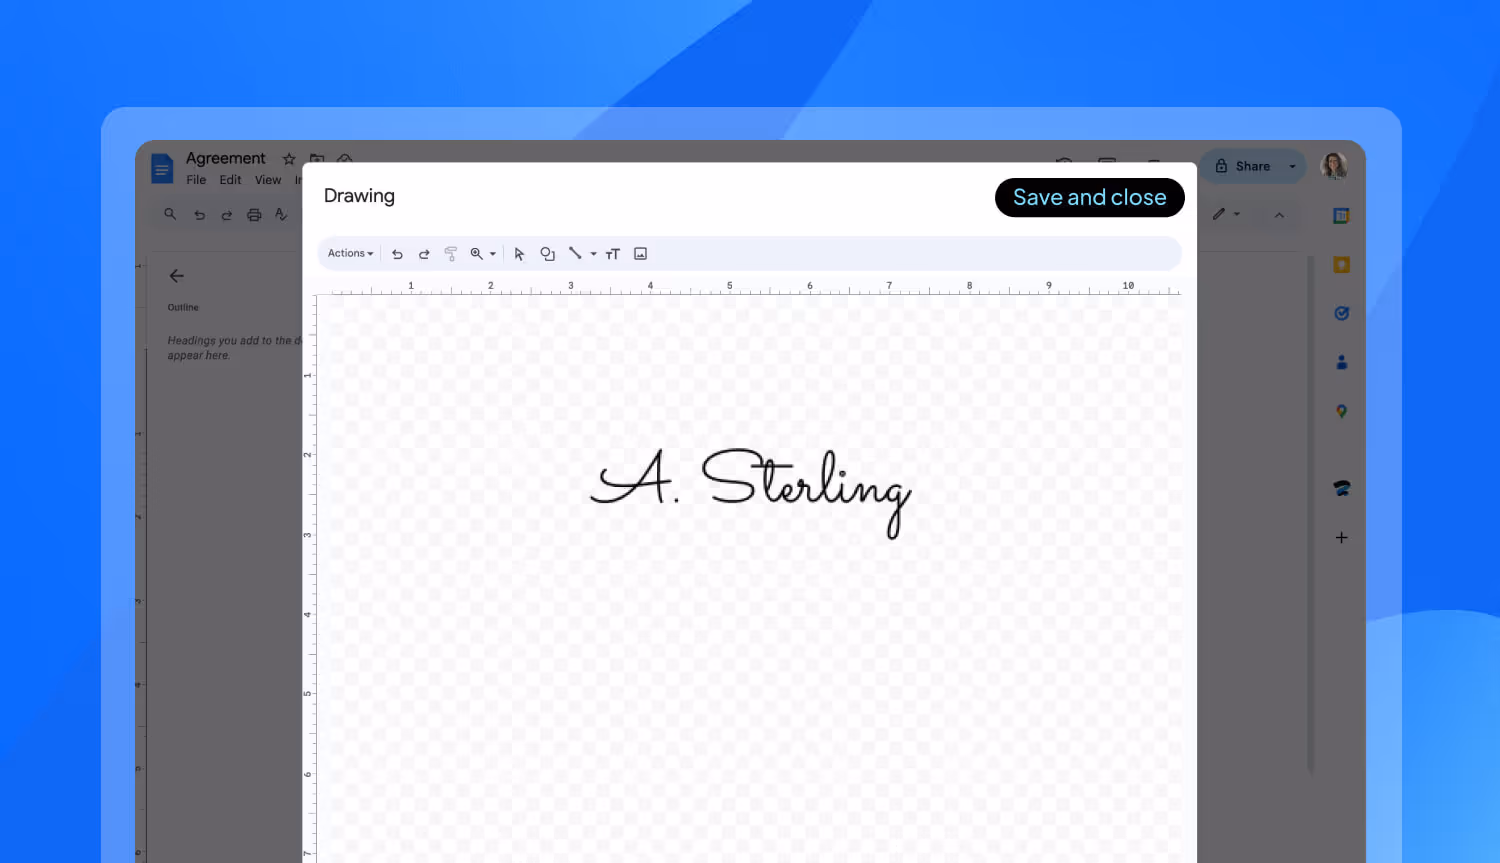Run spelling and grammar check icon
This screenshot has height=863, width=1500.
281,215
